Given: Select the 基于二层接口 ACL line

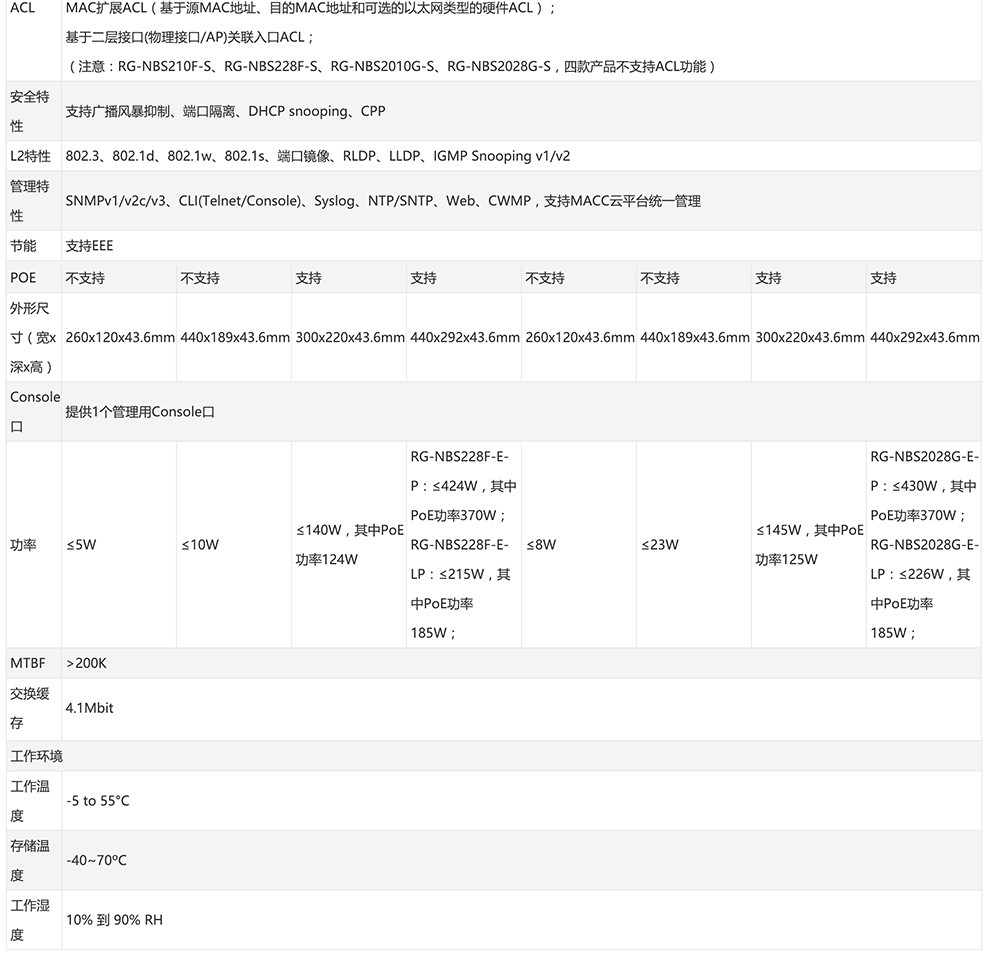Looking at the screenshot, I should point(189,37).
